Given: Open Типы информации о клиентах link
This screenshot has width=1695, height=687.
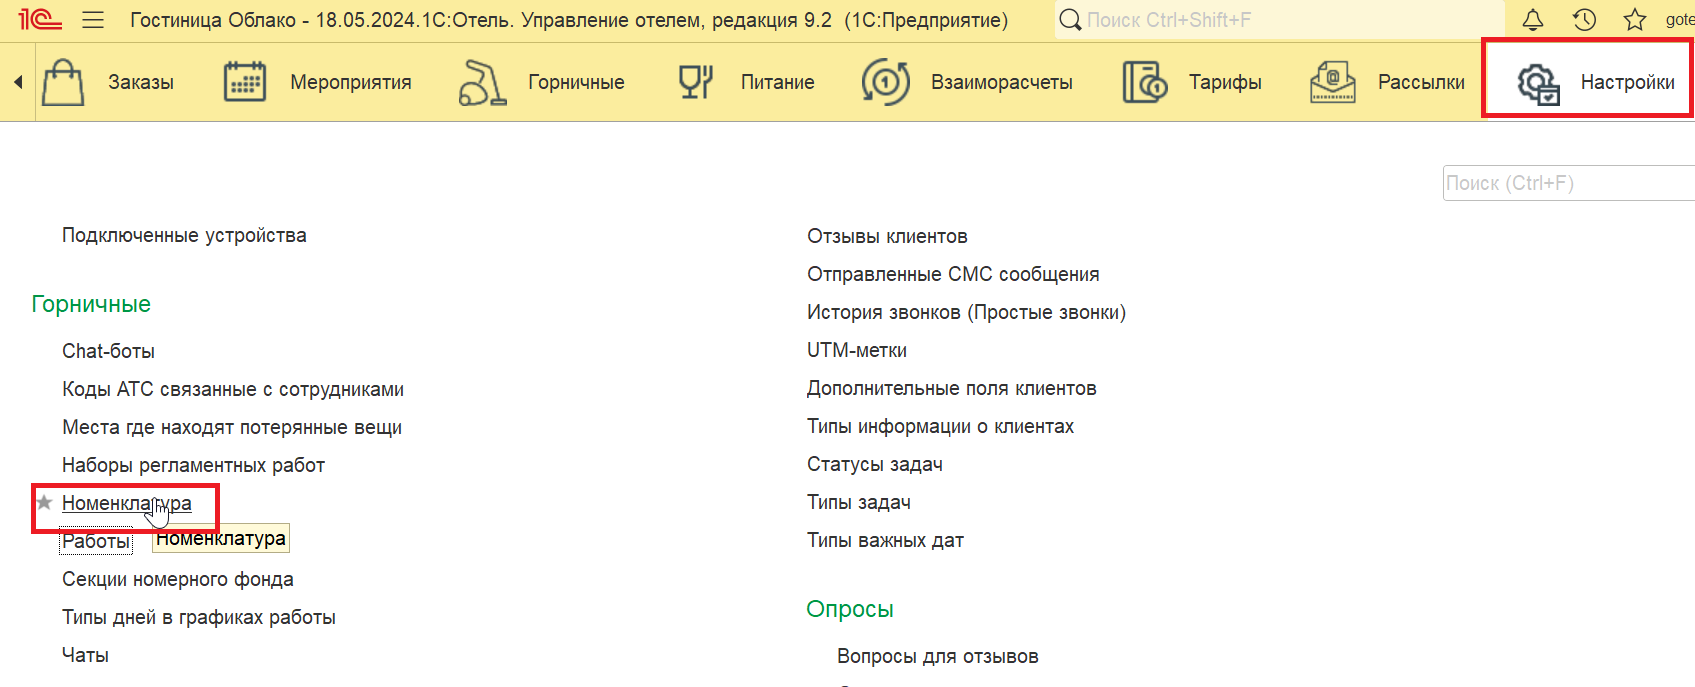Looking at the screenshot, I should tap(940, 426).
